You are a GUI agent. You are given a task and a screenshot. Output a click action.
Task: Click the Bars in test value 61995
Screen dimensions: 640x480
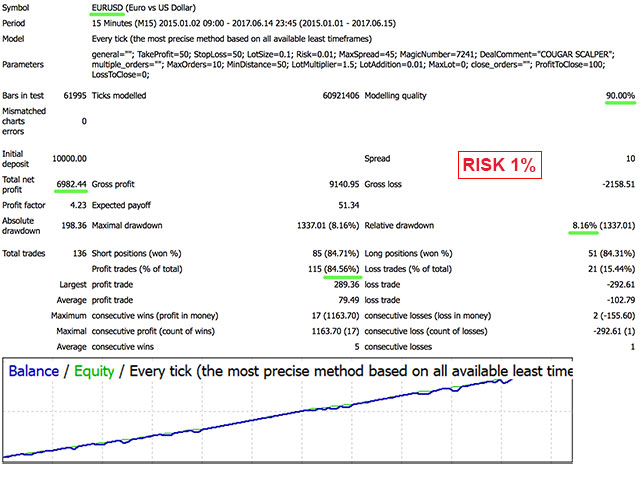72,96
